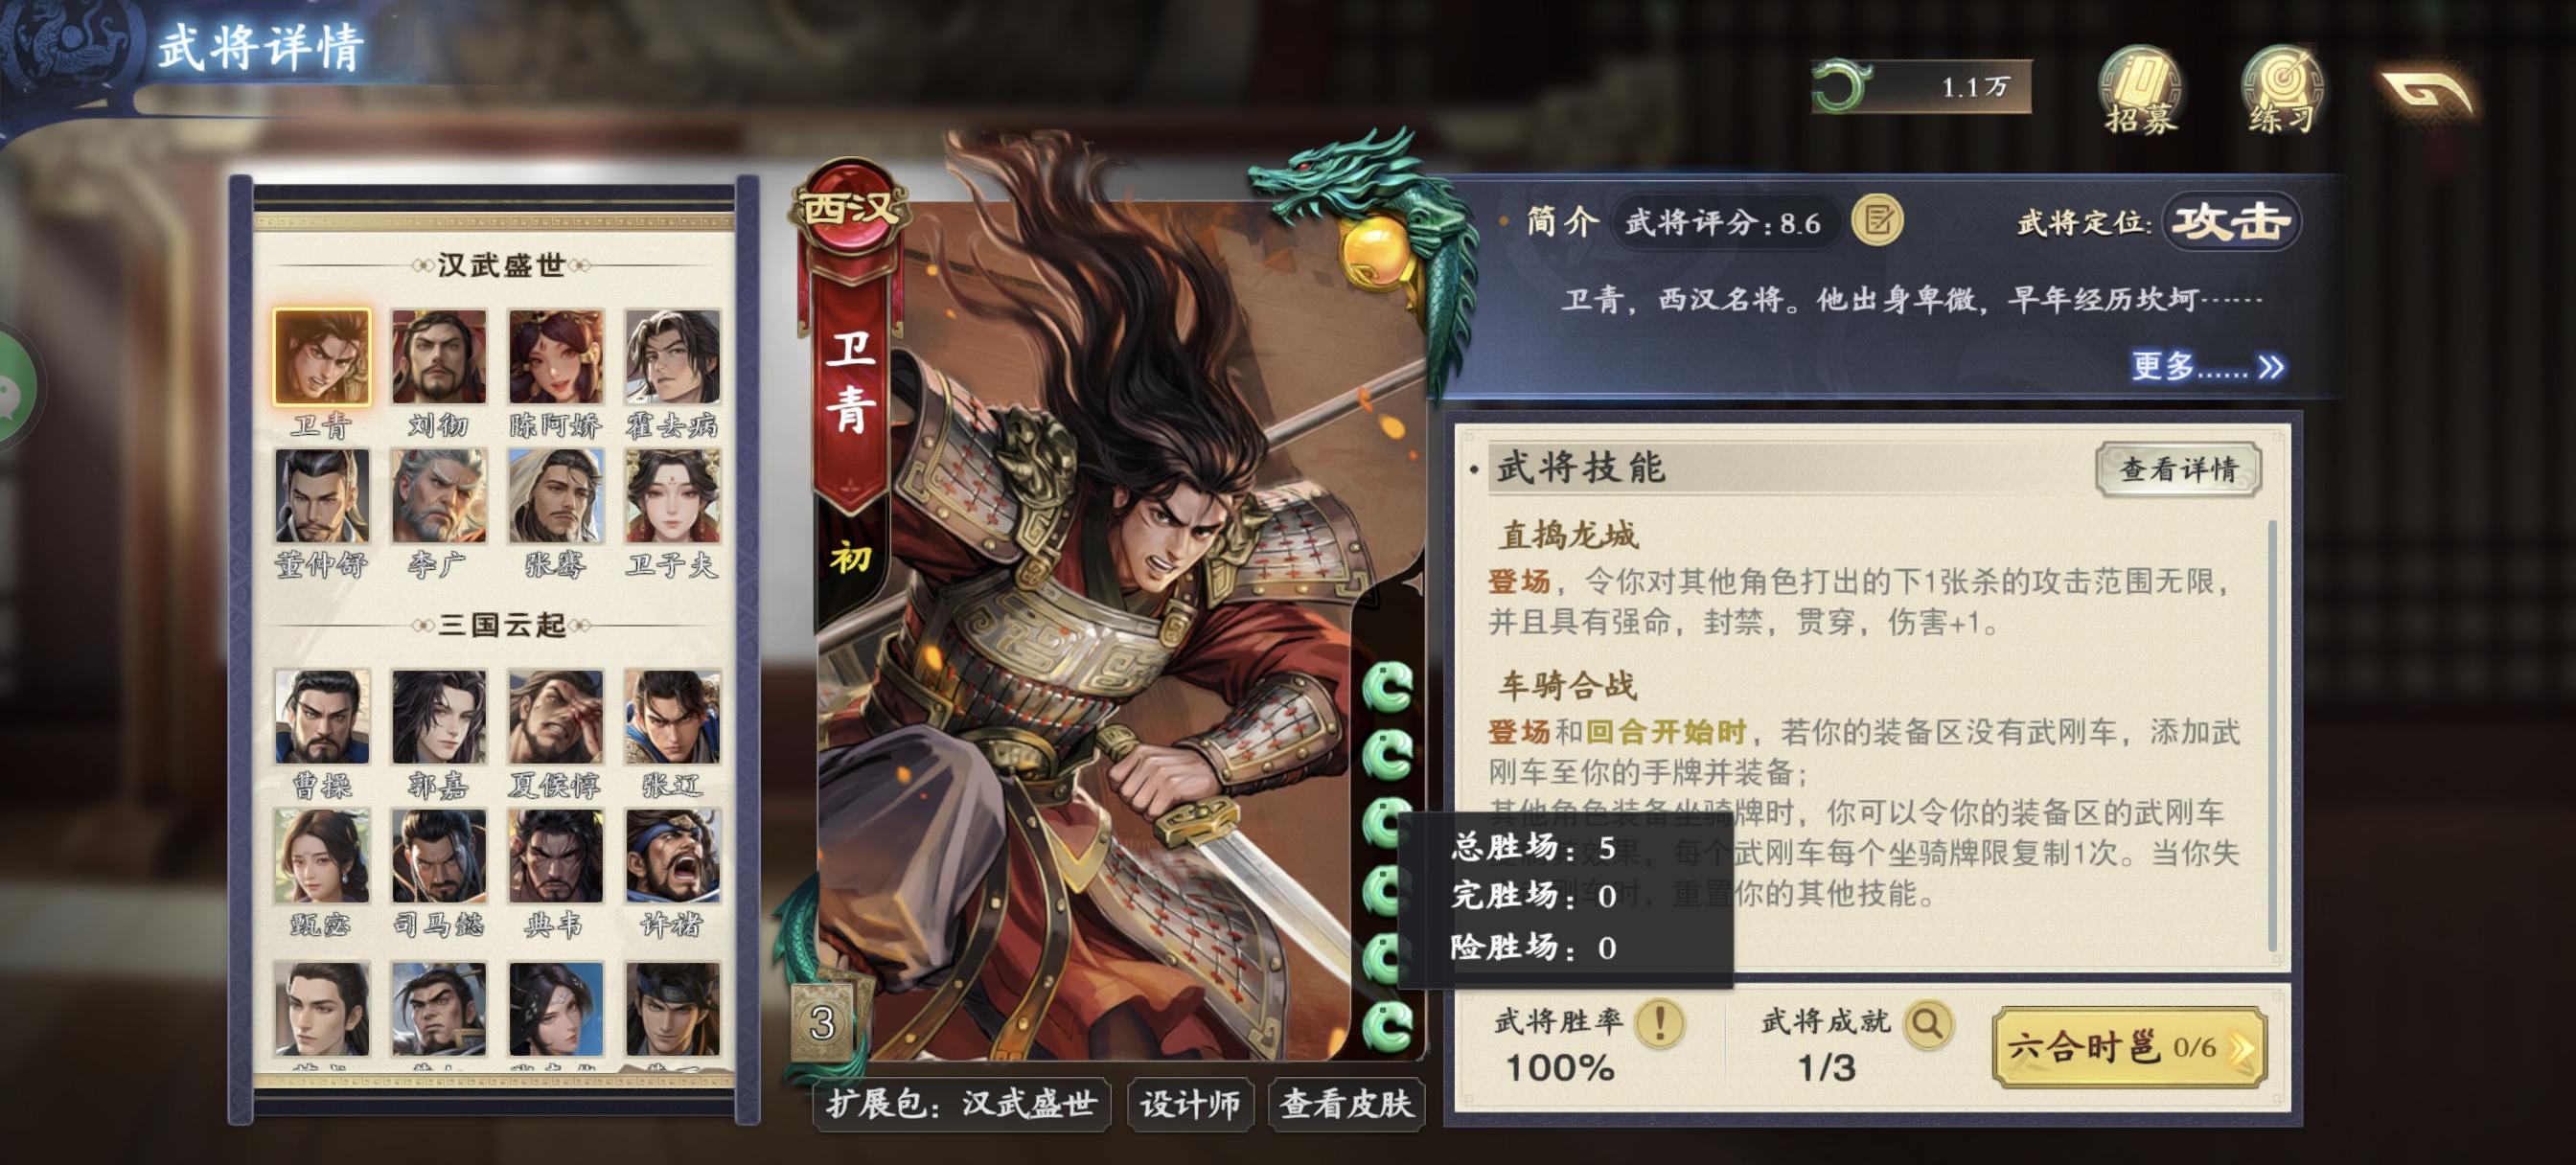Viewport: 2576px width, 1165px height.
Task: Click 查看详情 skill details button
Action: pos(2178,469)
